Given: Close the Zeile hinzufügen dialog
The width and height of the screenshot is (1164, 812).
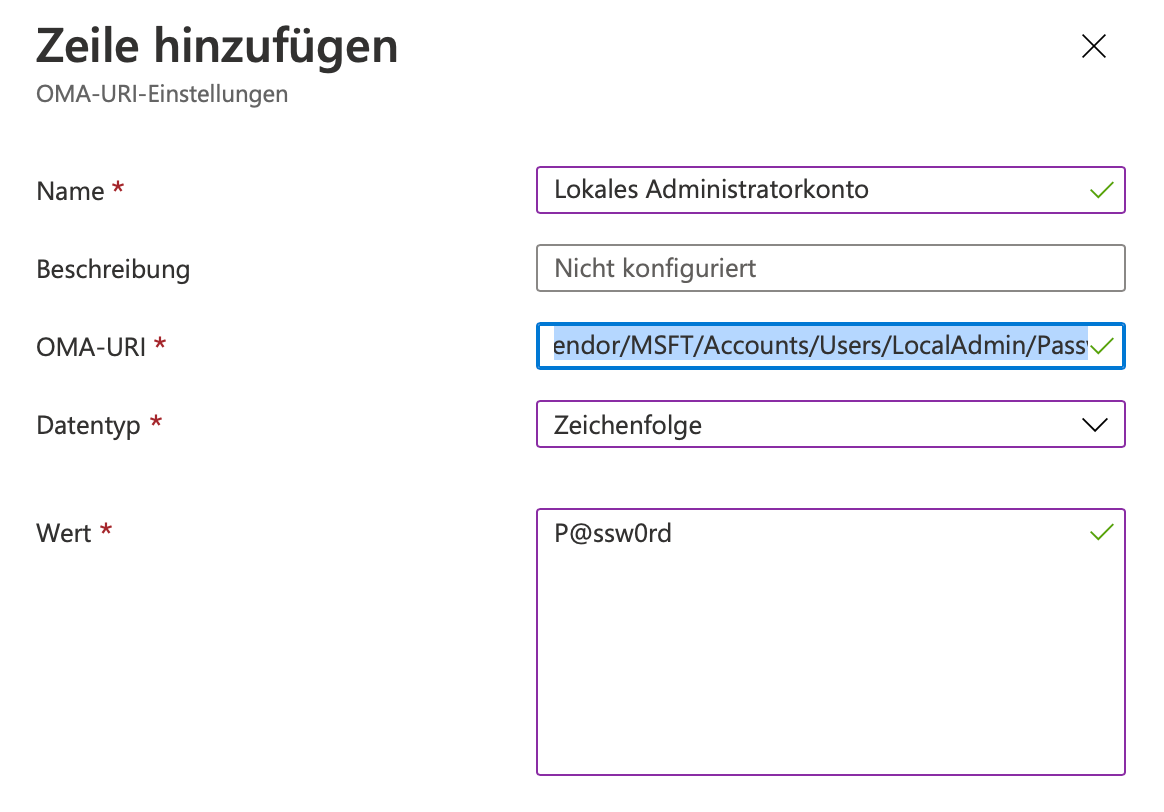Looking at the screenshot, I should 1094,46.
